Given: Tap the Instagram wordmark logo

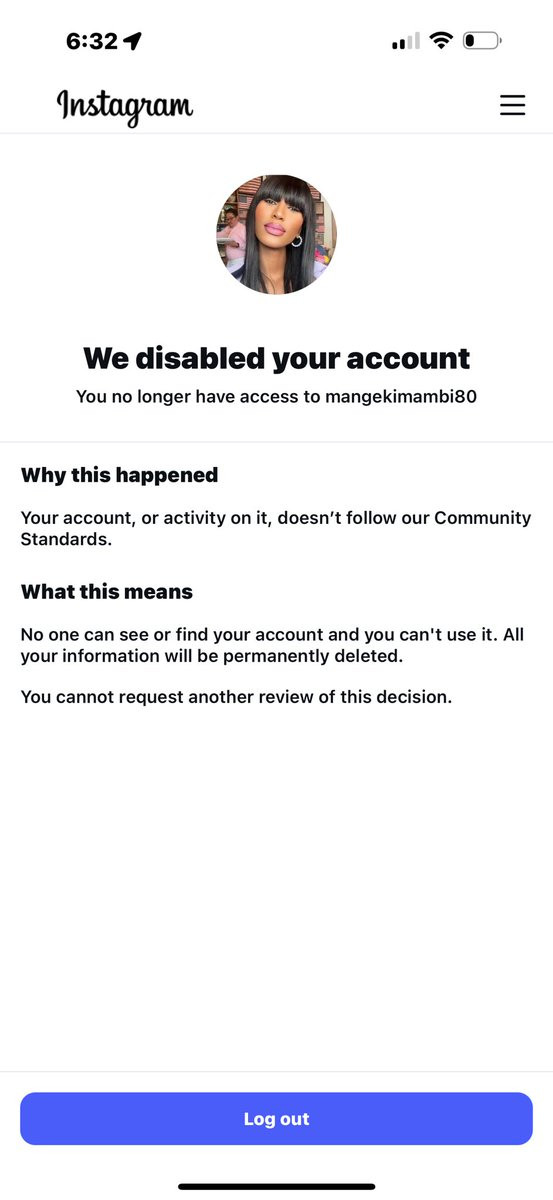Looking at the screenshot, I should (x=125, y=106).
